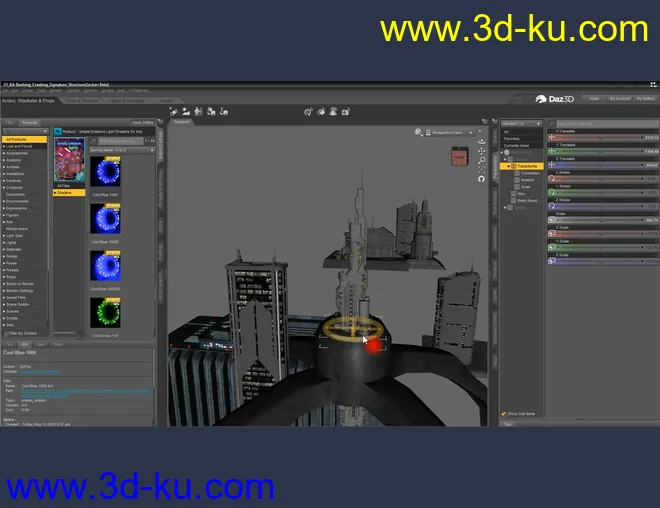The height and width of the screenshot is (508, 660).
Task: Toggle the Filter By Context checkbox
Action: point(6,333)
